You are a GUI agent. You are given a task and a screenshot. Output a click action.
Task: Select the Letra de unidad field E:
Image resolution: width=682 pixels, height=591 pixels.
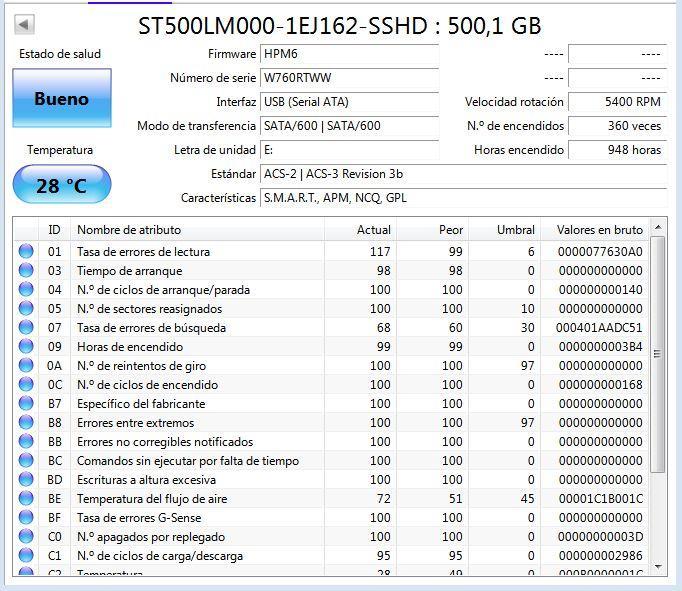pos(349,150)
